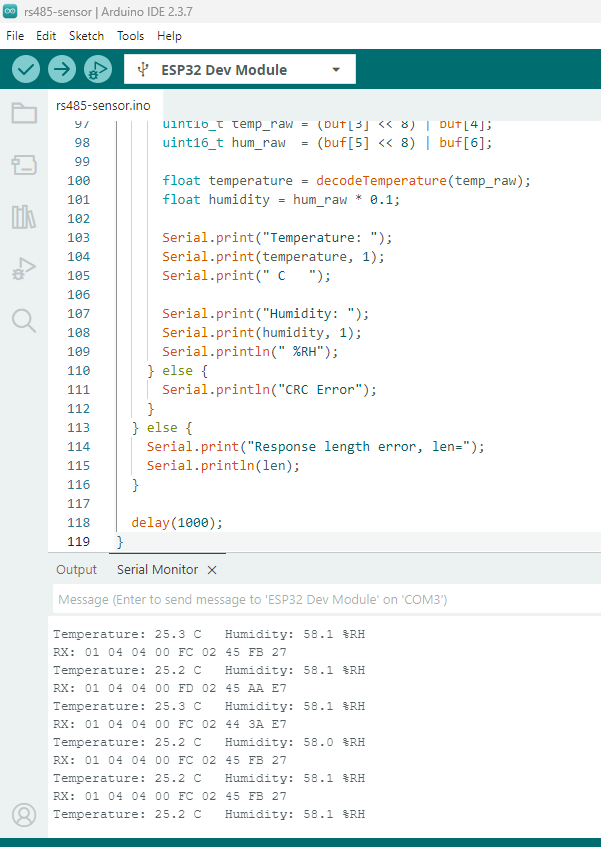This screenshot has height=847, width=601.
Task: Close the Serial Monitor tab
Action: click(212, 569)
